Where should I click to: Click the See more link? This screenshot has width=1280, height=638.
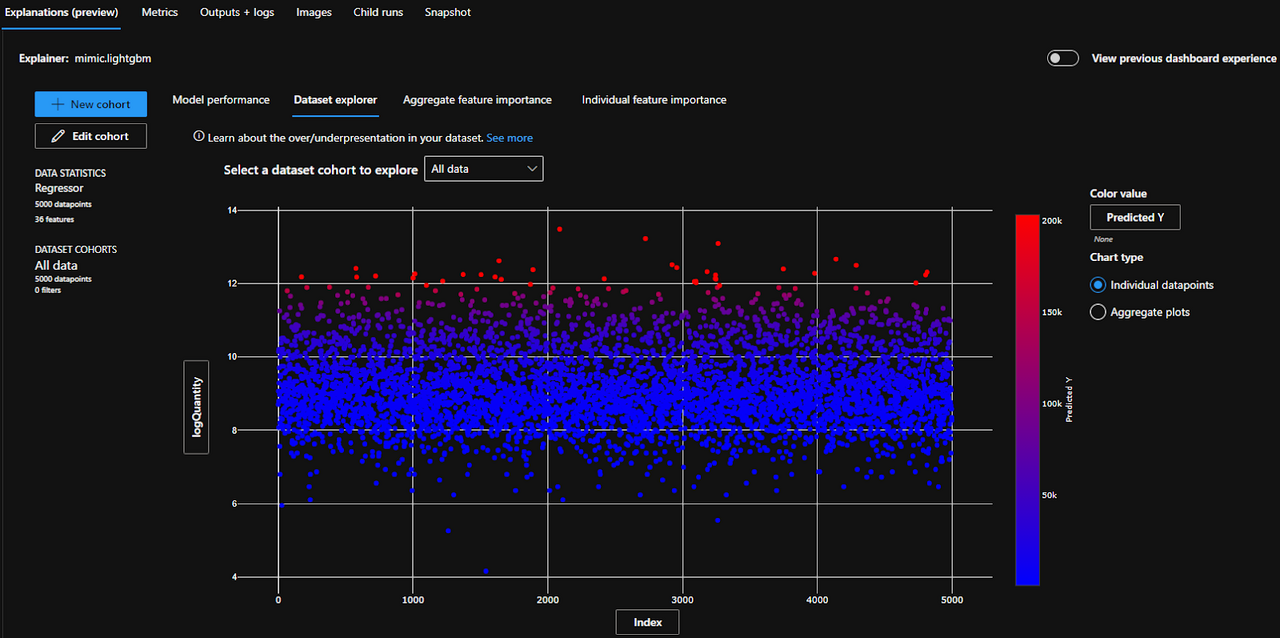click(509, 137)
